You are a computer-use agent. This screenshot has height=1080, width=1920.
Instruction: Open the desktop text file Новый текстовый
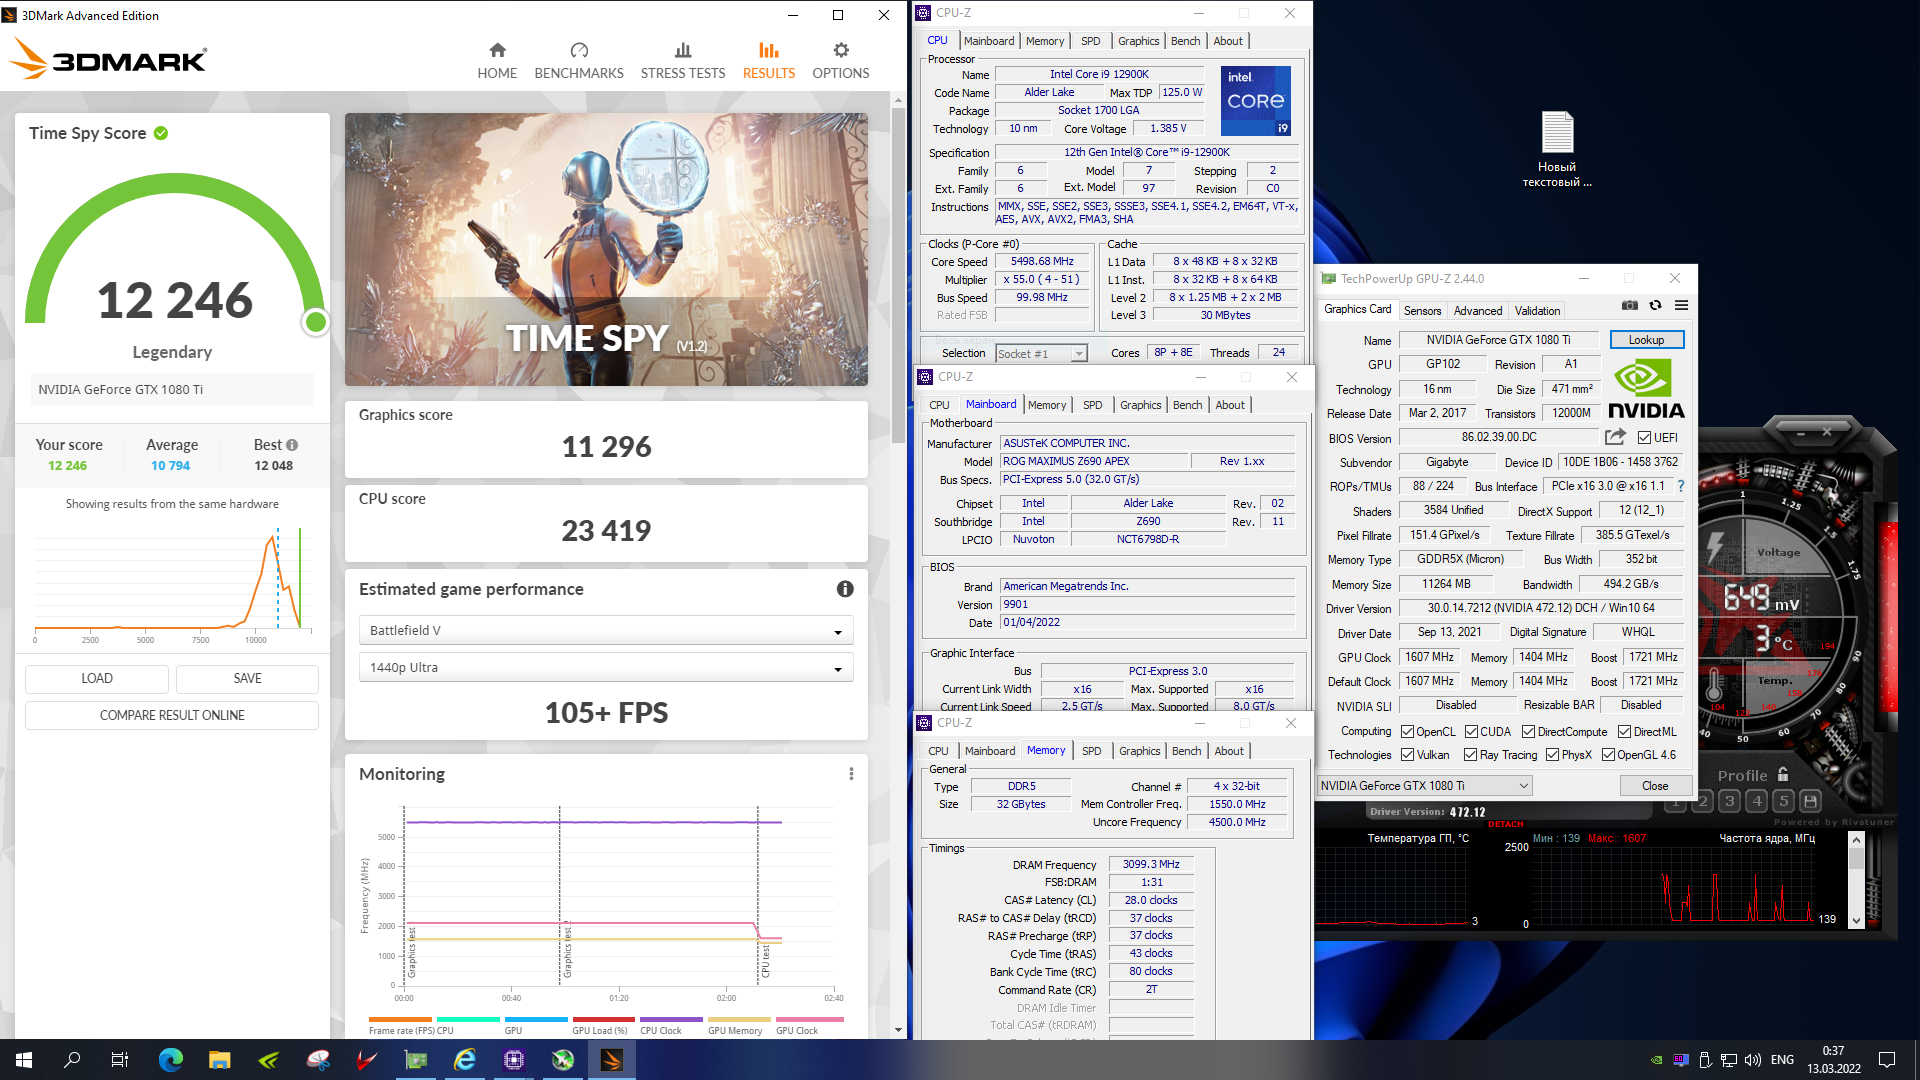(x=1557, y=149)
